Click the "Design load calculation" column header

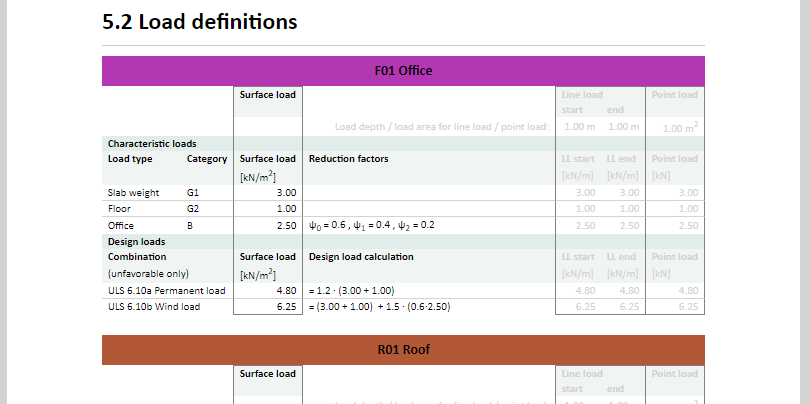[361, 257]
